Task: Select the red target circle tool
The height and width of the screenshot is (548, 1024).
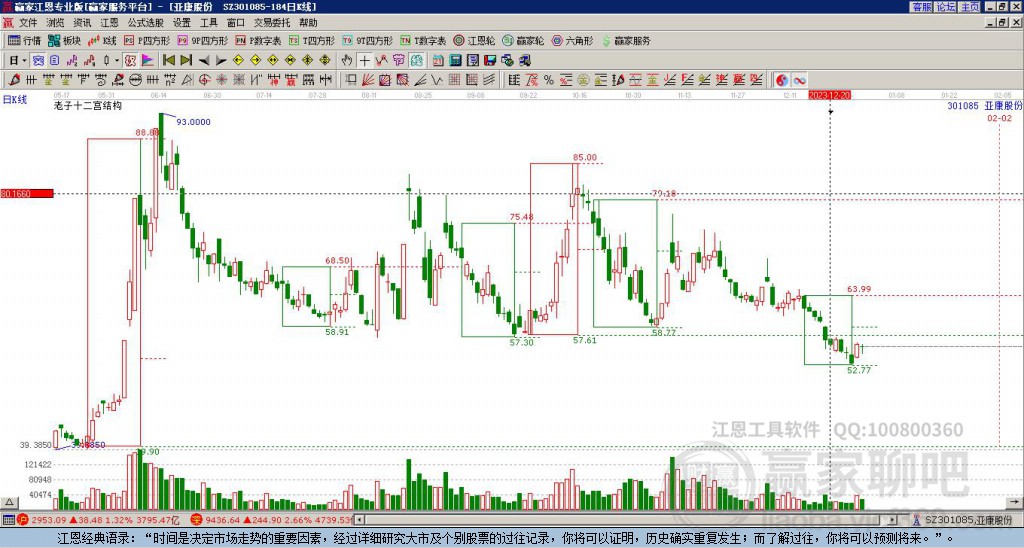Action: coord(204,80)
